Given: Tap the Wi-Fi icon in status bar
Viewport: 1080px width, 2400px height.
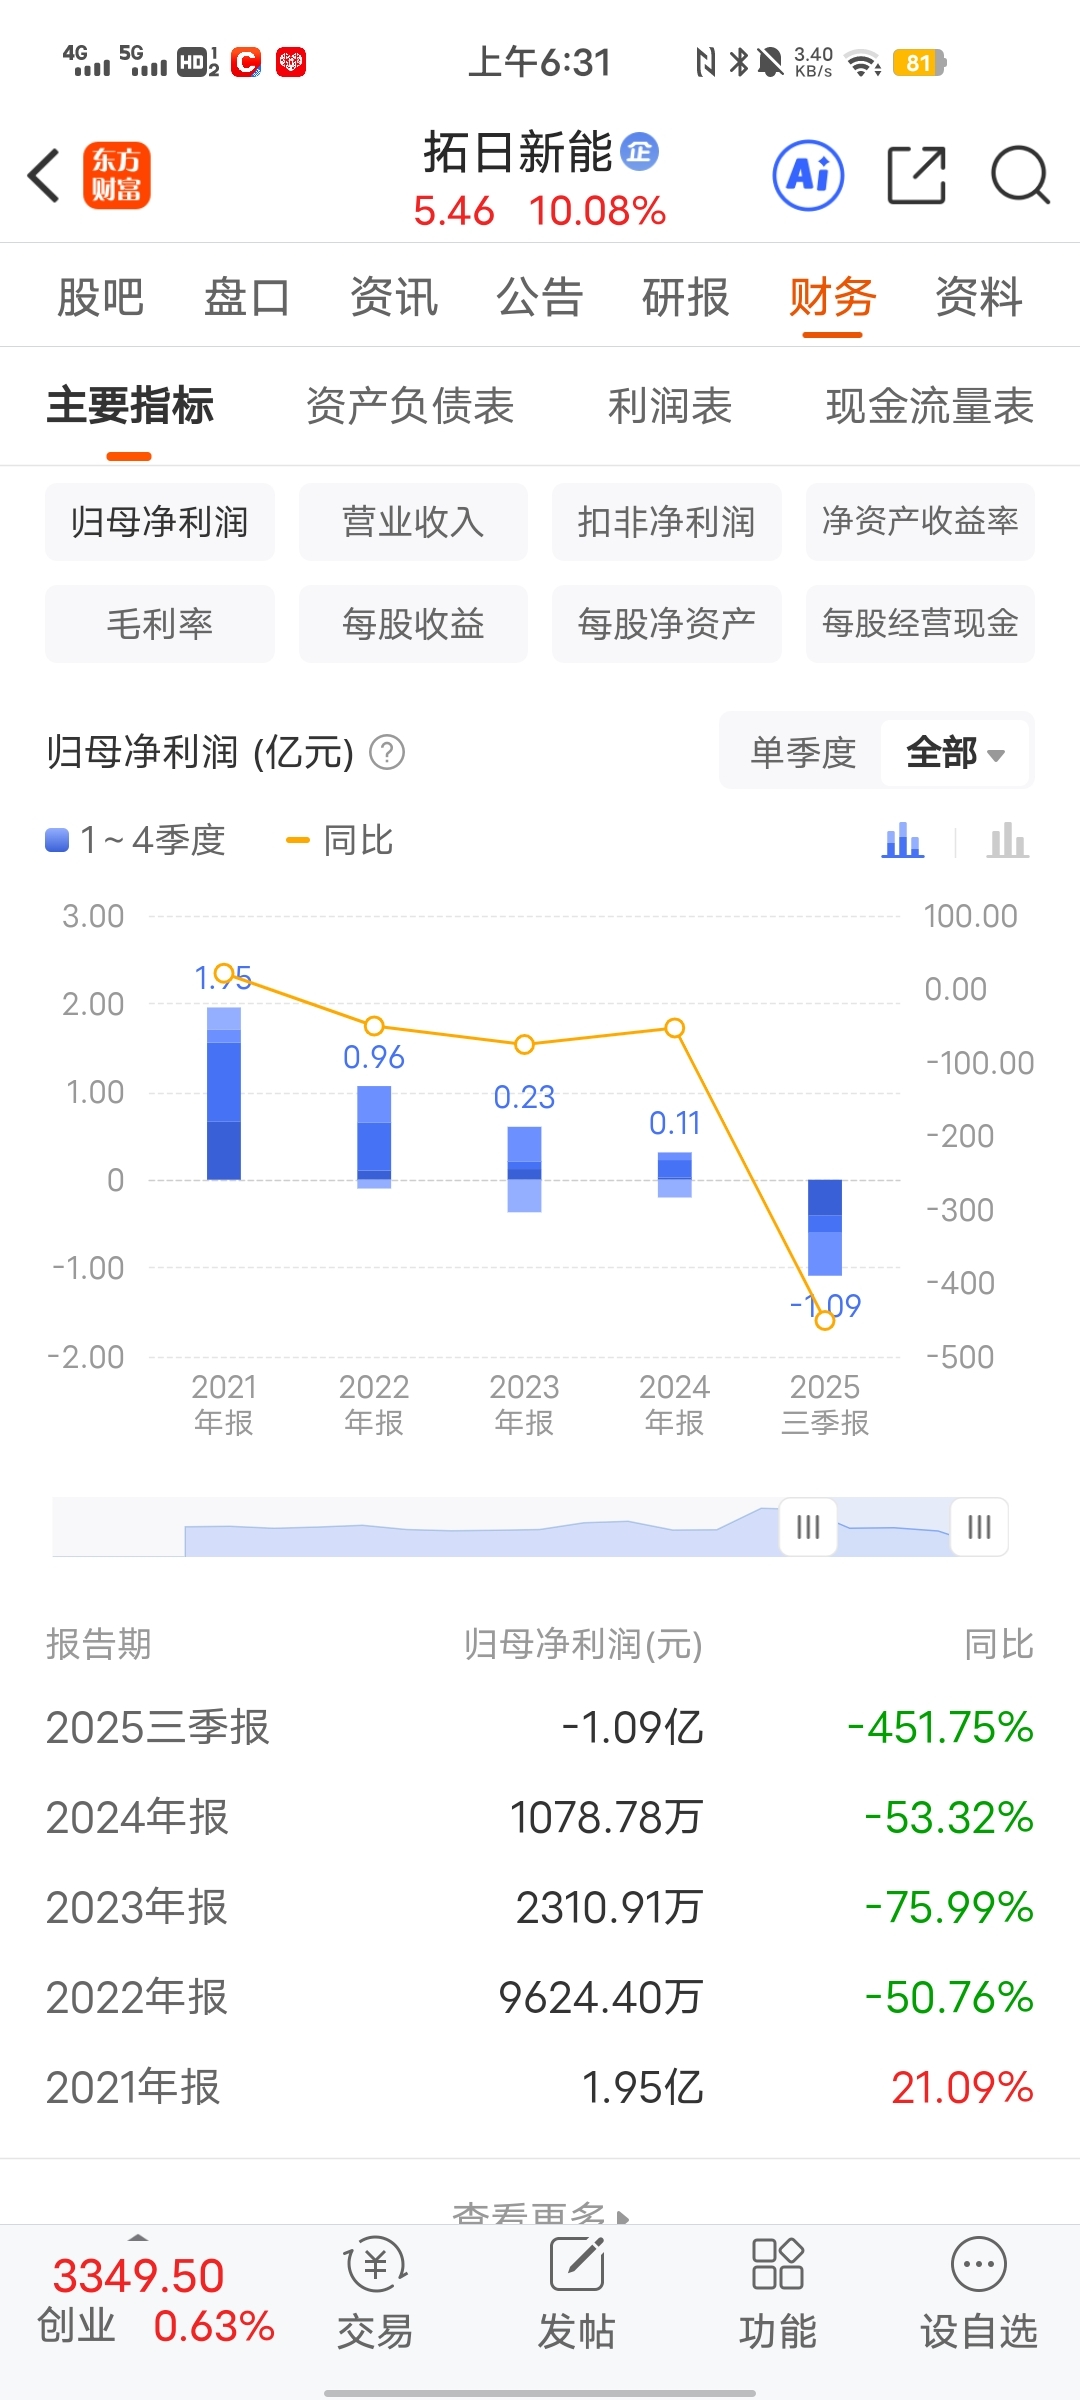Looking at the screenshot, I should pos(864,63).
